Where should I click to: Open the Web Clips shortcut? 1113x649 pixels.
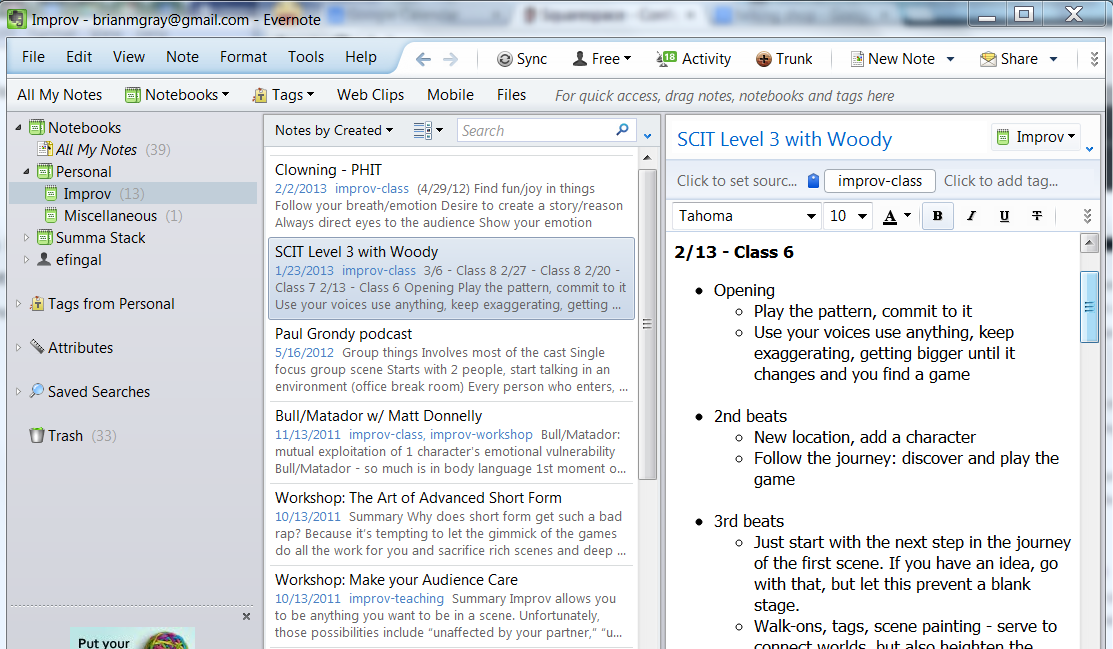371,94
